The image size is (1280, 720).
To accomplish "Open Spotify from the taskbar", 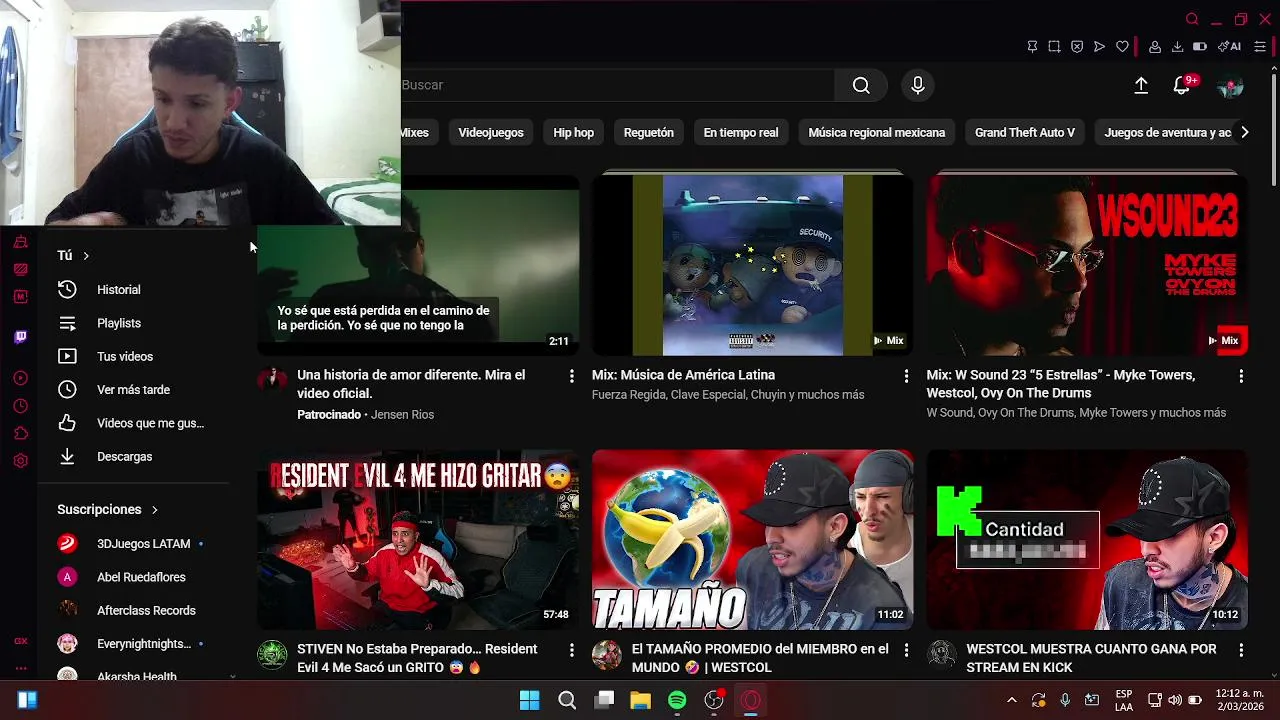I will [677, 701].
